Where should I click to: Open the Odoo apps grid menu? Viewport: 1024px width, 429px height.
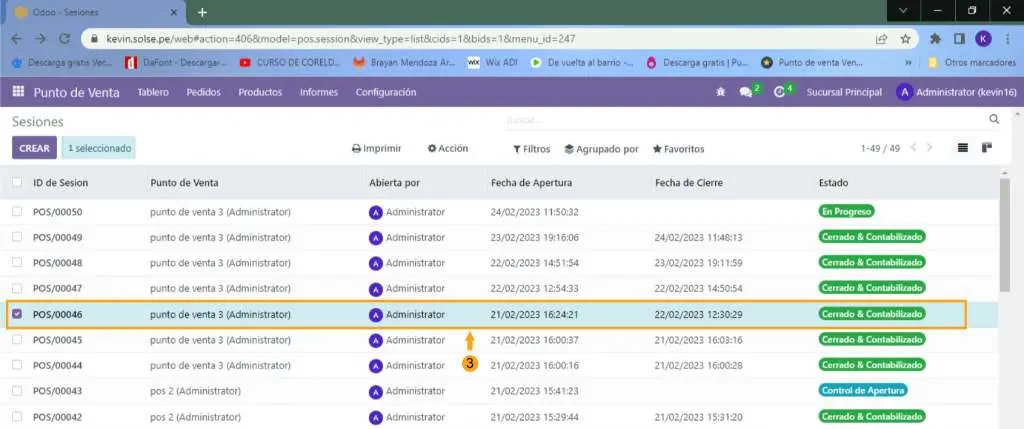pyautogui.click(x=18, y=92)
